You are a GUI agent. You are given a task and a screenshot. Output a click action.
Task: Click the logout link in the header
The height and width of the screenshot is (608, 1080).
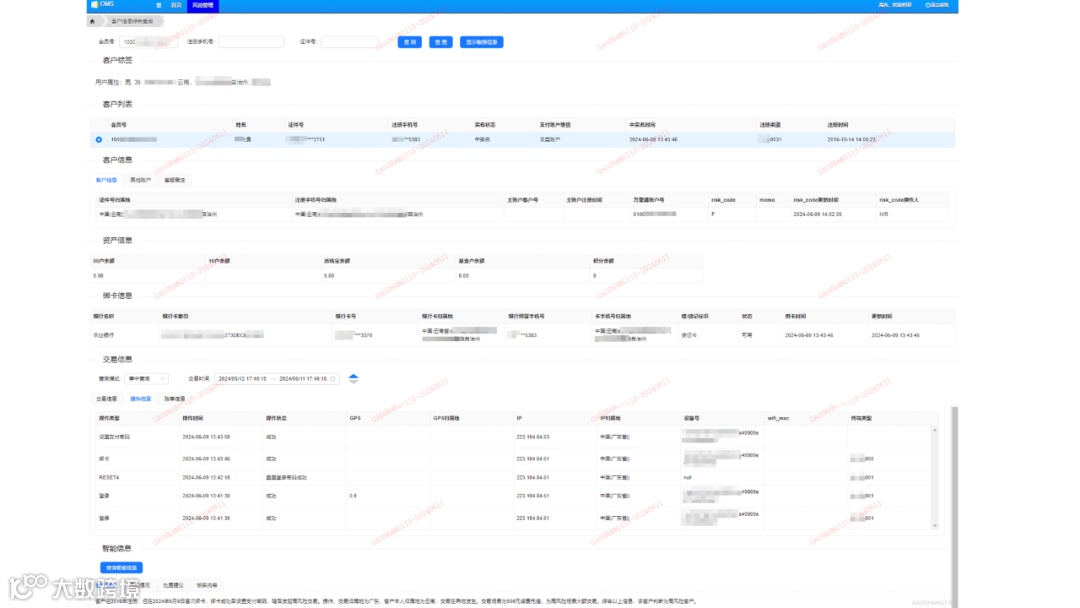coord(937,5)
